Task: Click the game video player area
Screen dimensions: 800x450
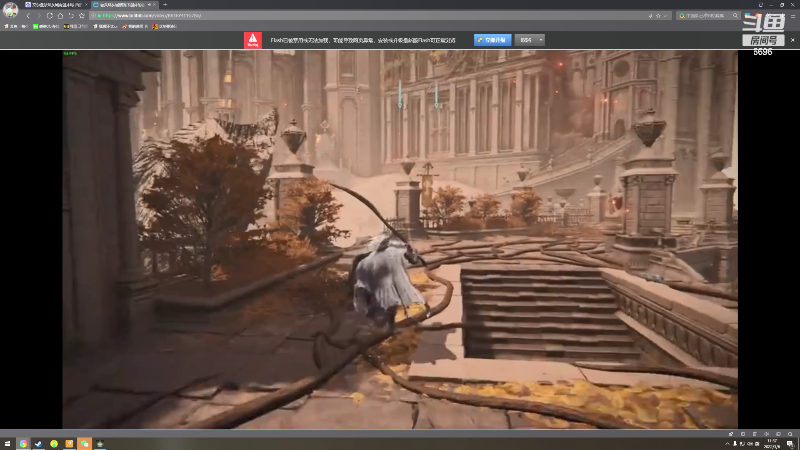Action: 400,239
